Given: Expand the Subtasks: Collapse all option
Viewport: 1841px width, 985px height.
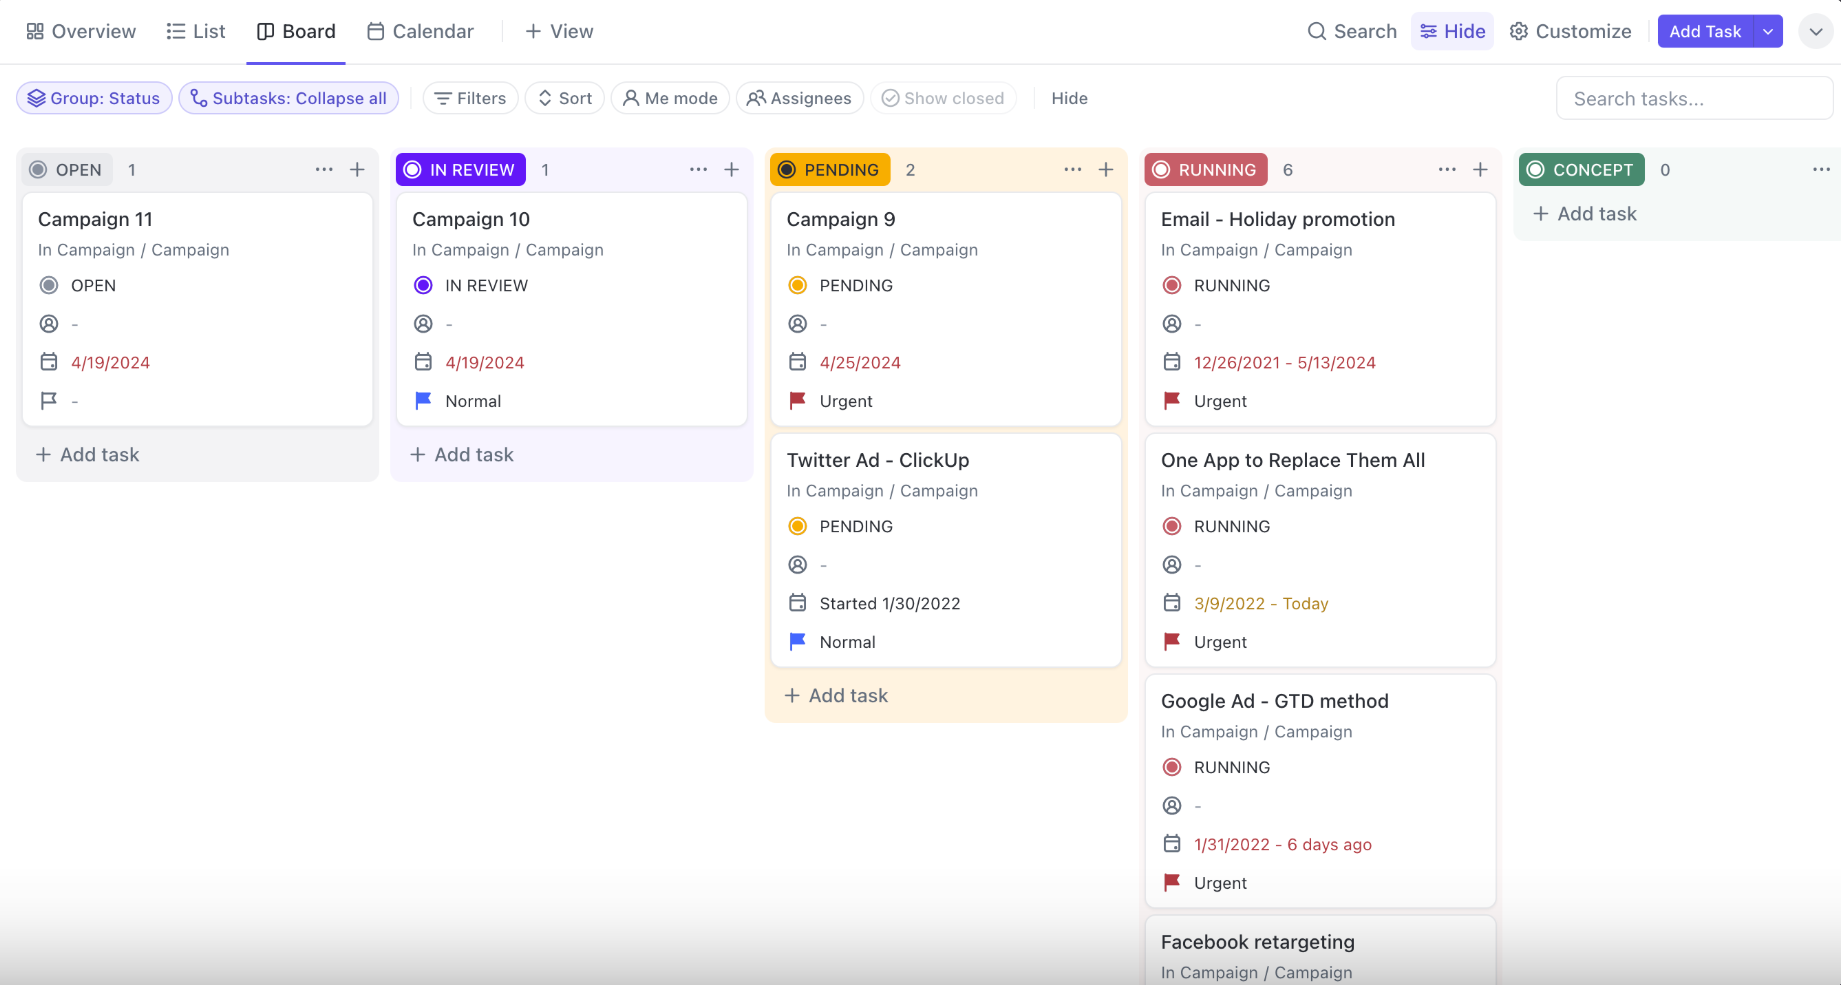Looking at the screenshot, I should tap(288, 98).
